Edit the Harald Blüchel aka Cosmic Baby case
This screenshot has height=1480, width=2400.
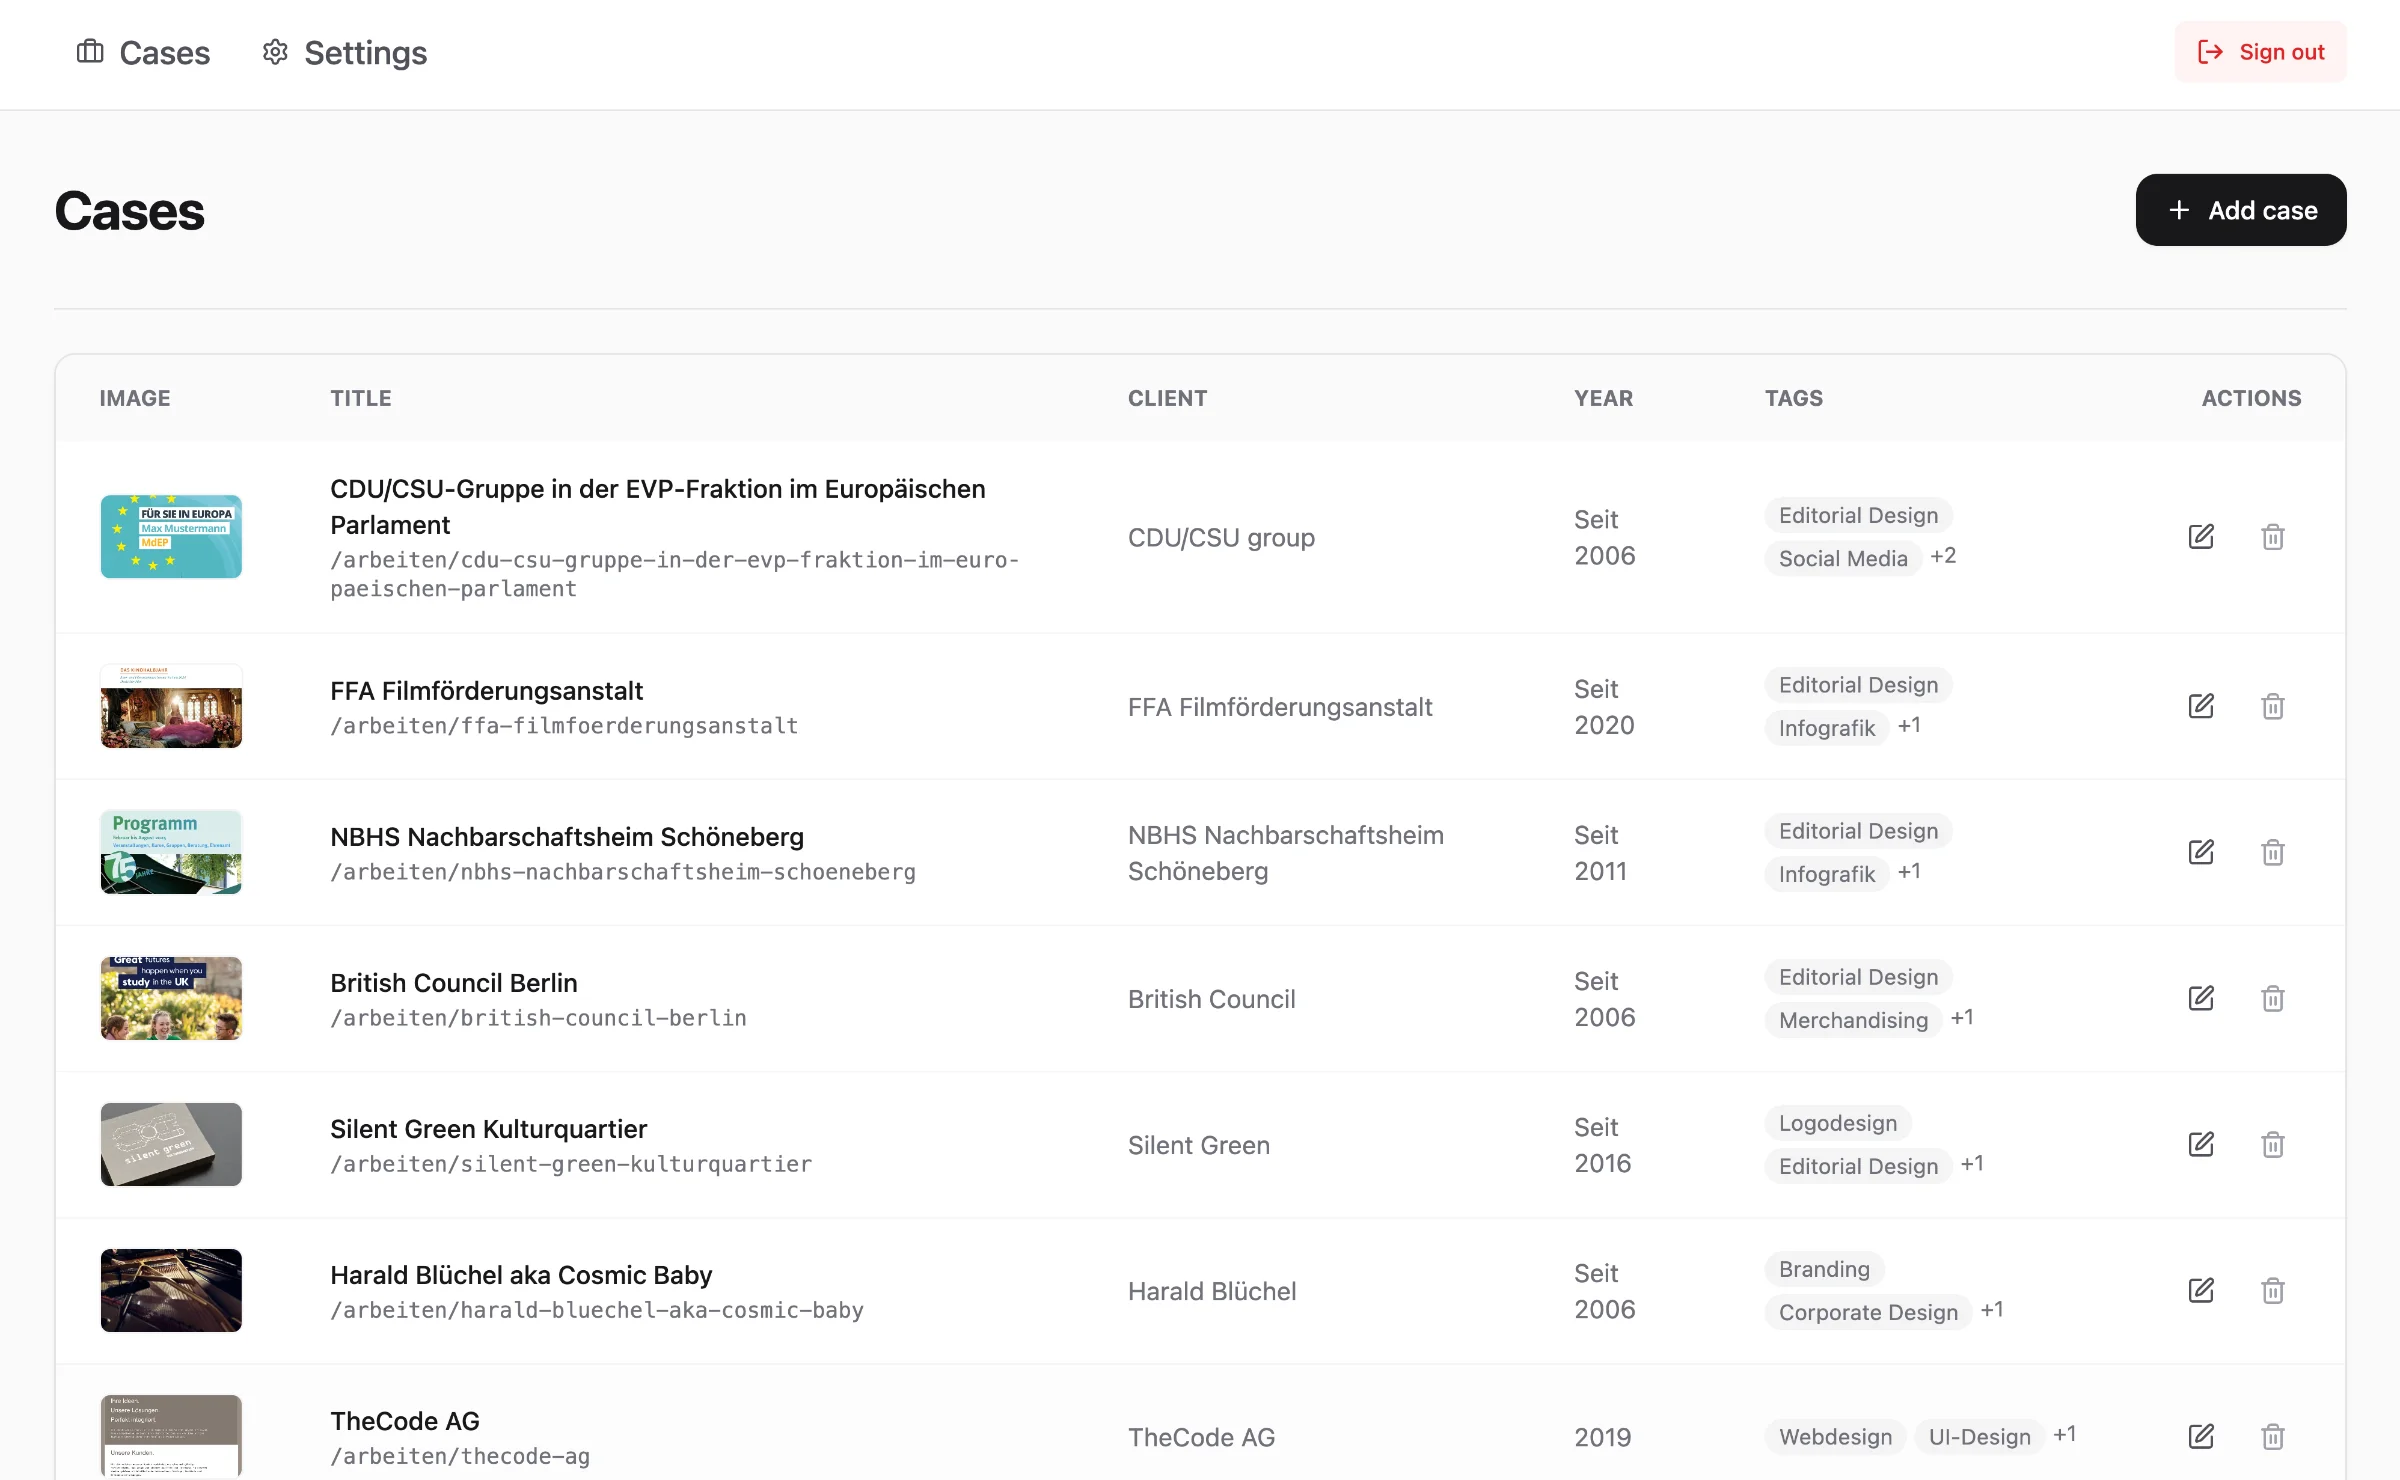tap(2201, 1290)
